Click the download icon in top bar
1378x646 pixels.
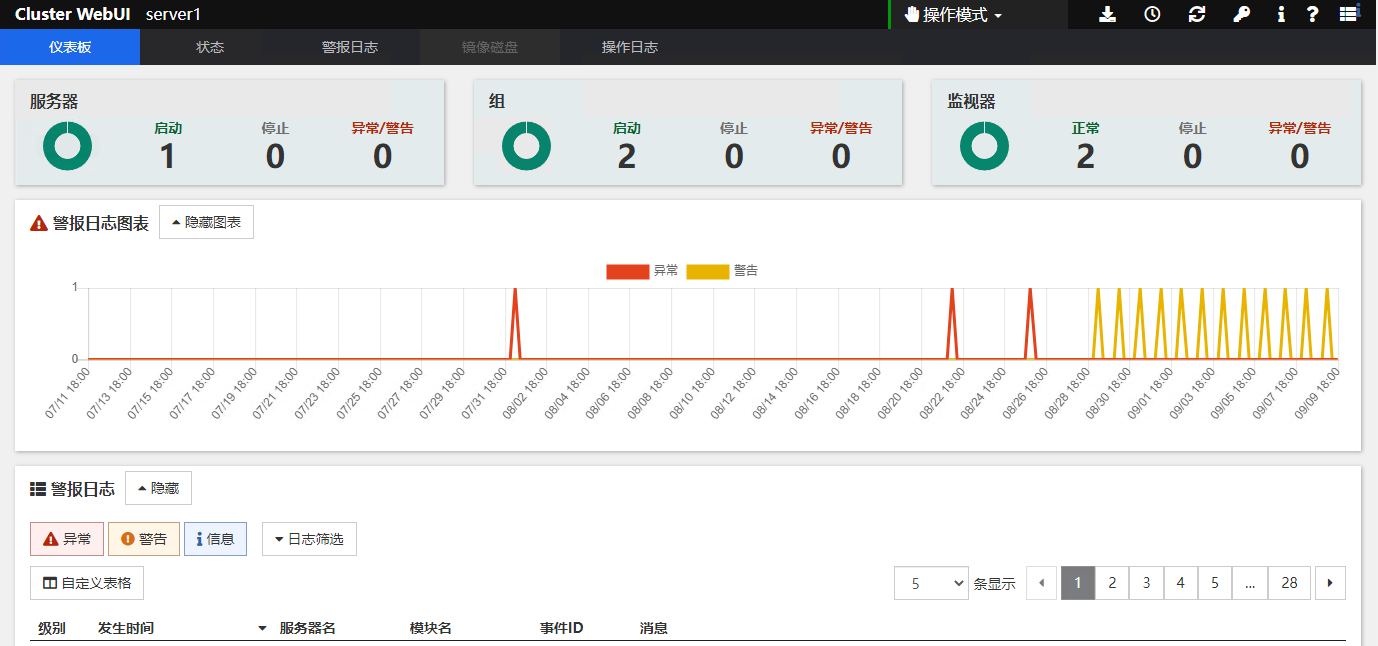[1107, 14]
